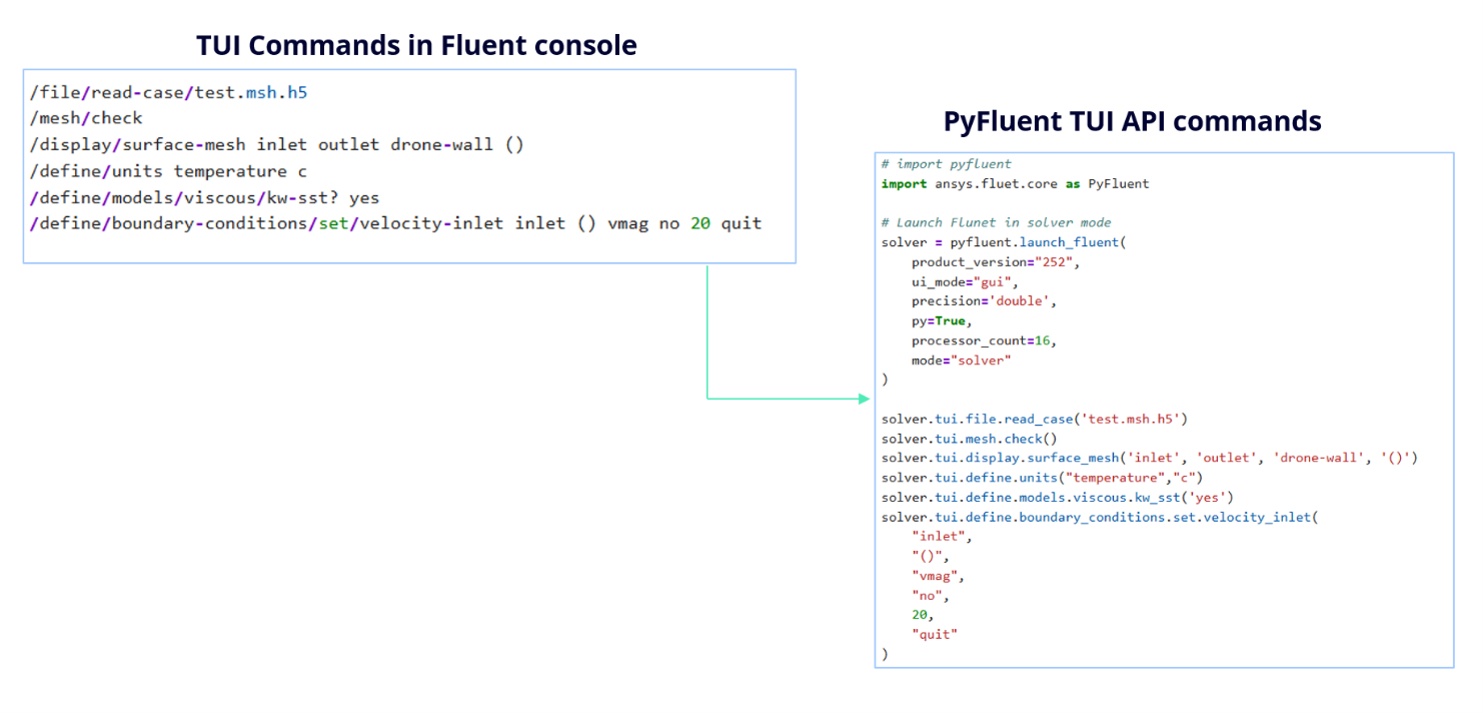Click the '"()",' argument line
1483x713 pixels.
point(930,556)
